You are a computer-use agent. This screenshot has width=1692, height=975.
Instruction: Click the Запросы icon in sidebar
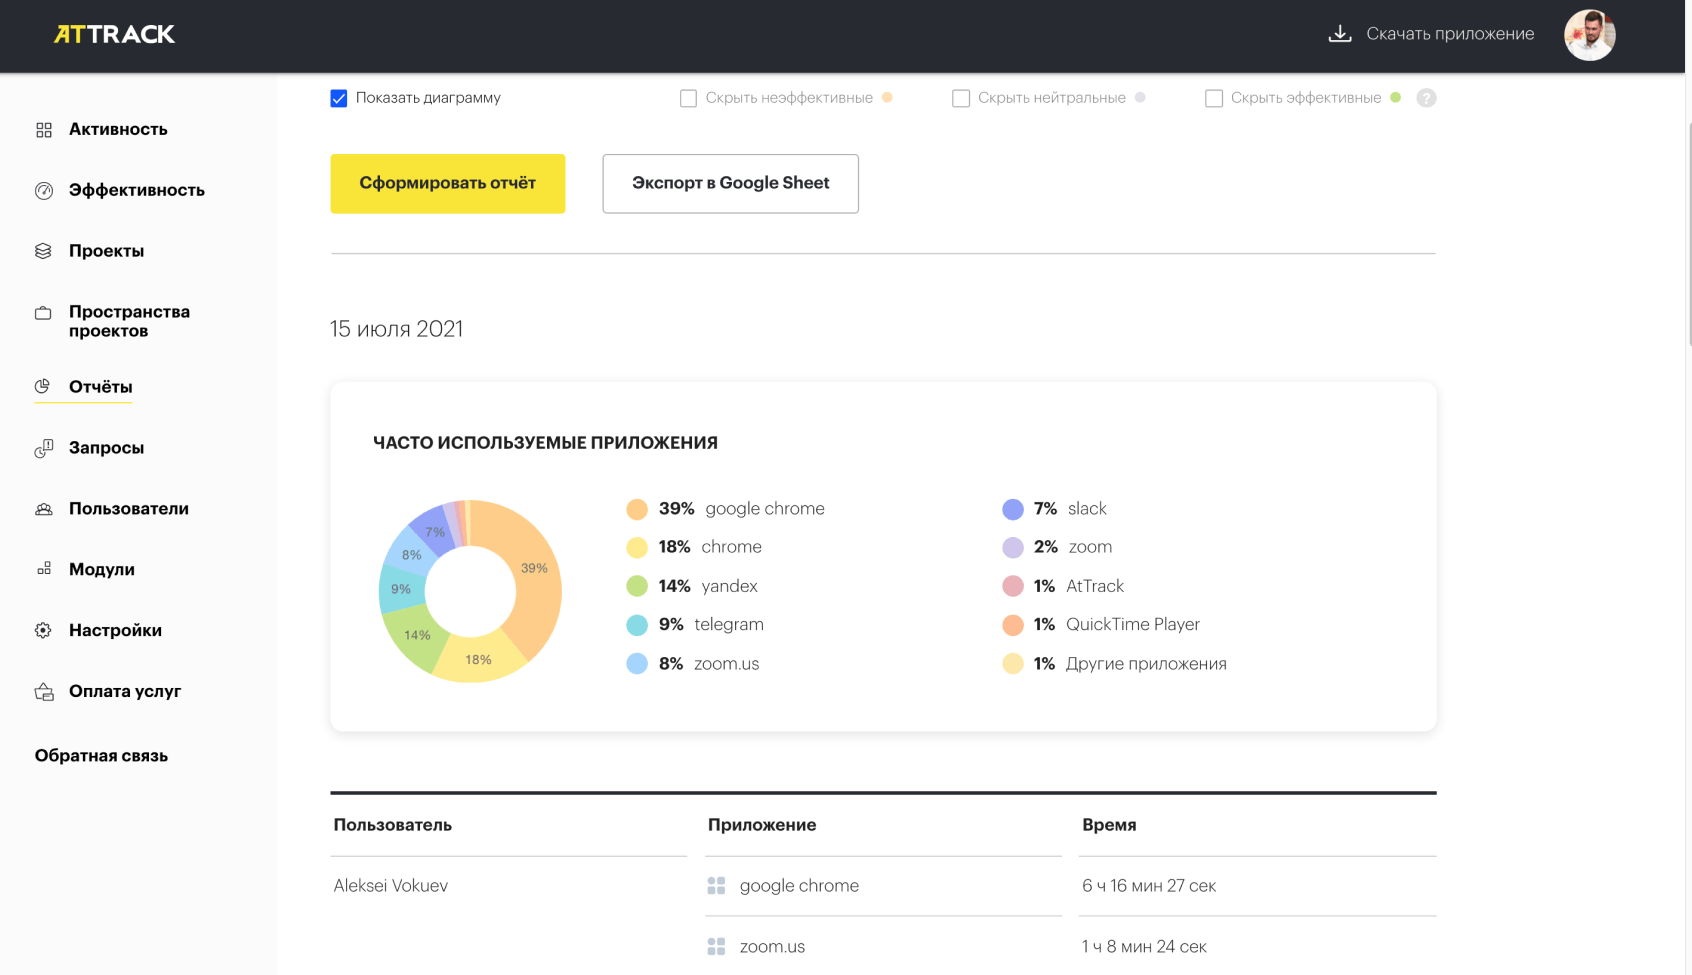[x=44, y=449]
